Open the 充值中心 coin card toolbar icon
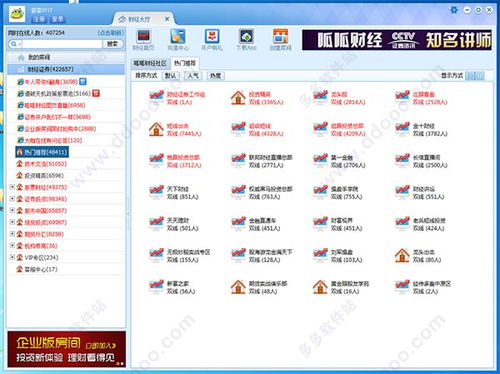500x374 pixels. [178, 40]
